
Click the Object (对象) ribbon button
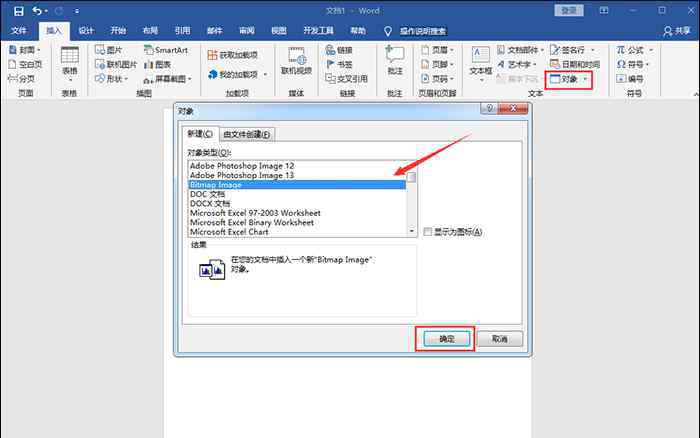tap(564, 79)
